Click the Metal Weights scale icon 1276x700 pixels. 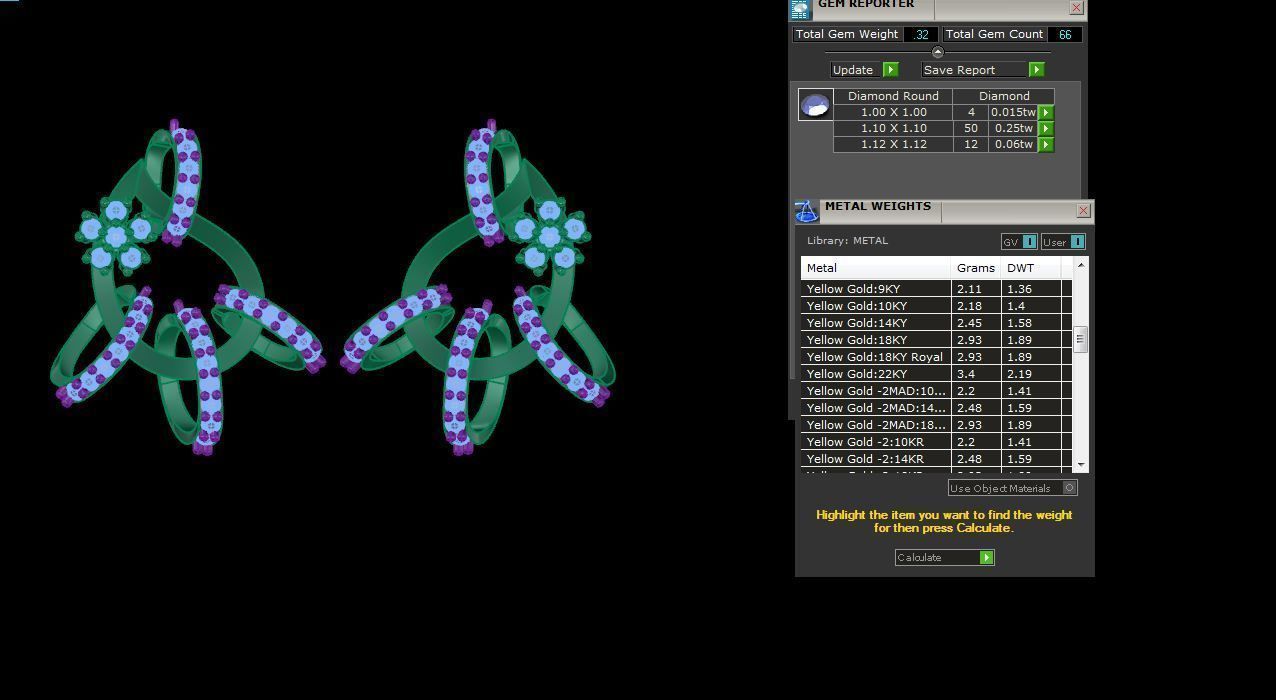point(806,211)
